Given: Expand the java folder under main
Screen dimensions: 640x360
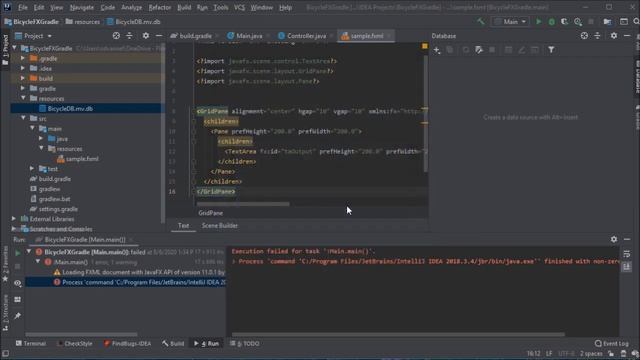Looking at the screenshot, I should (41, 138).
